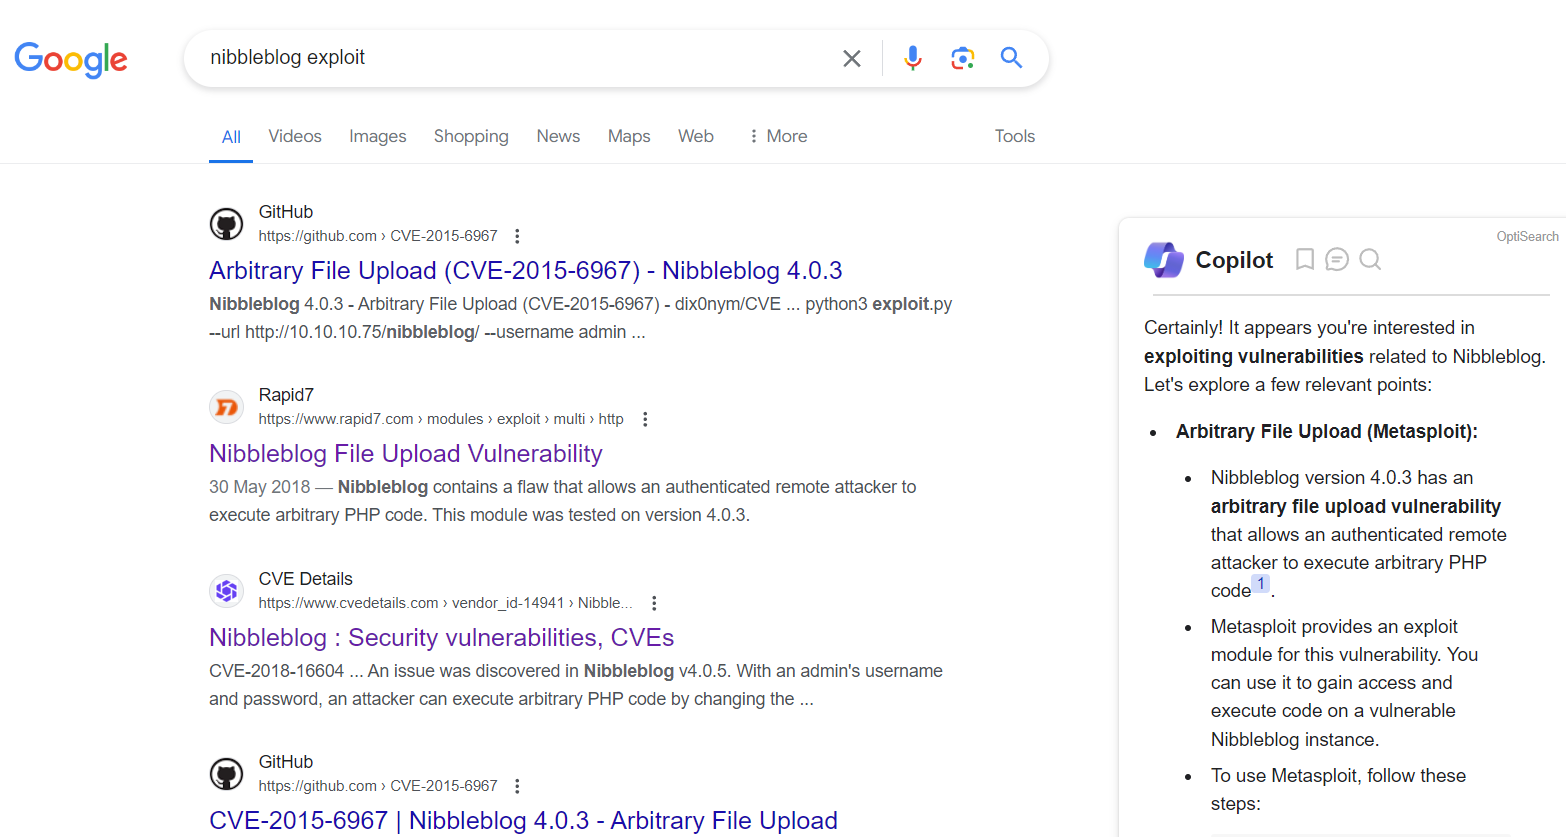Clear the search query with the X icon
The width and height of the screenshot is (1566, 837).
[852, 58]
